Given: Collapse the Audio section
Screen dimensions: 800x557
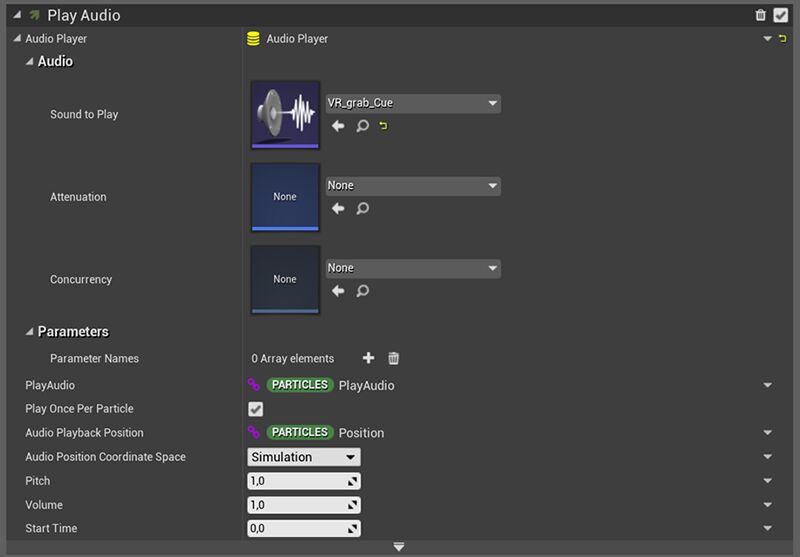Looking at the screenshot, I should [x=29, y=62].
